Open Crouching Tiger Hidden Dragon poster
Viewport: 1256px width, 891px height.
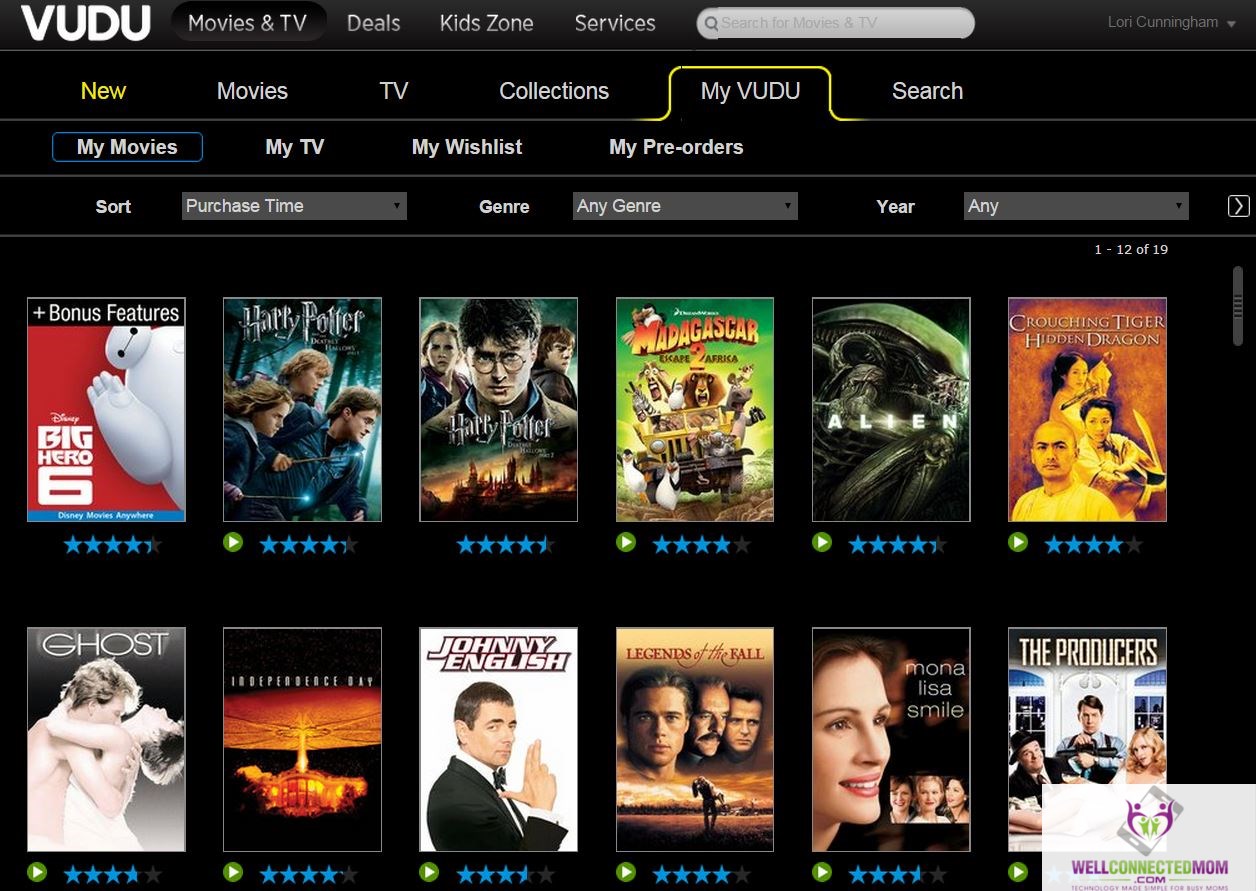coord(1087,410)
